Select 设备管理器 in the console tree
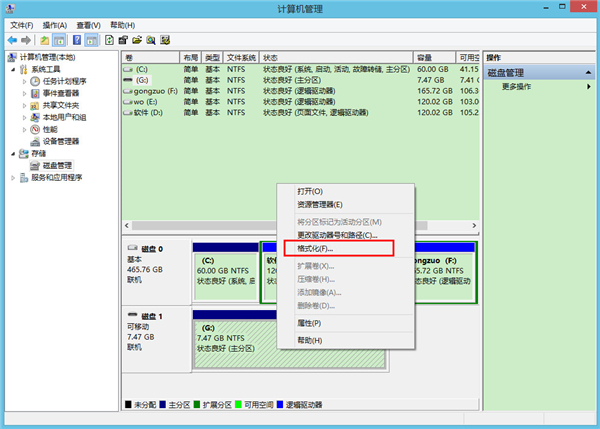600x429 pixels. pos(60,141)
